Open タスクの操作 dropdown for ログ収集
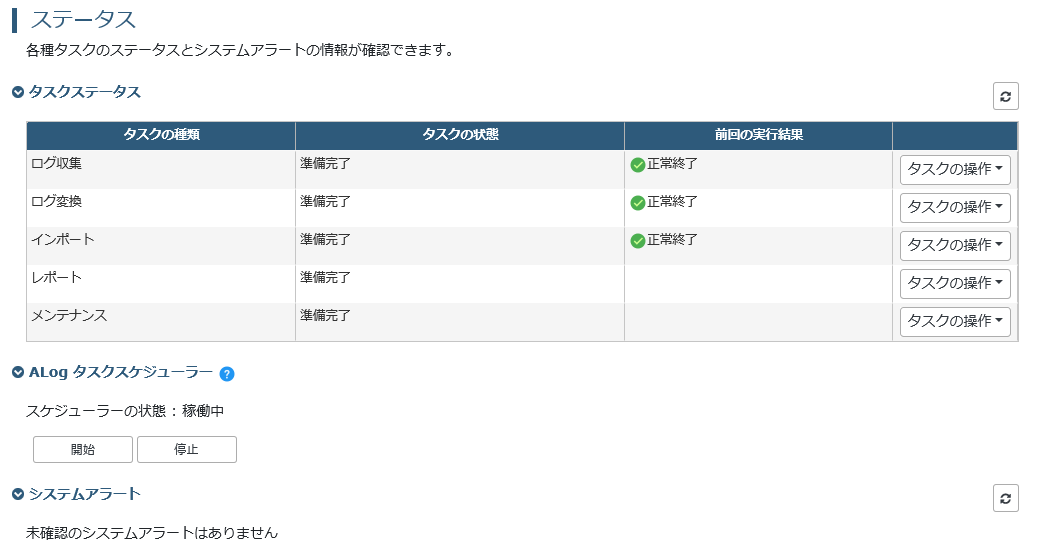The width and height of the screenshot is (1037, 554). click(955, 169)
